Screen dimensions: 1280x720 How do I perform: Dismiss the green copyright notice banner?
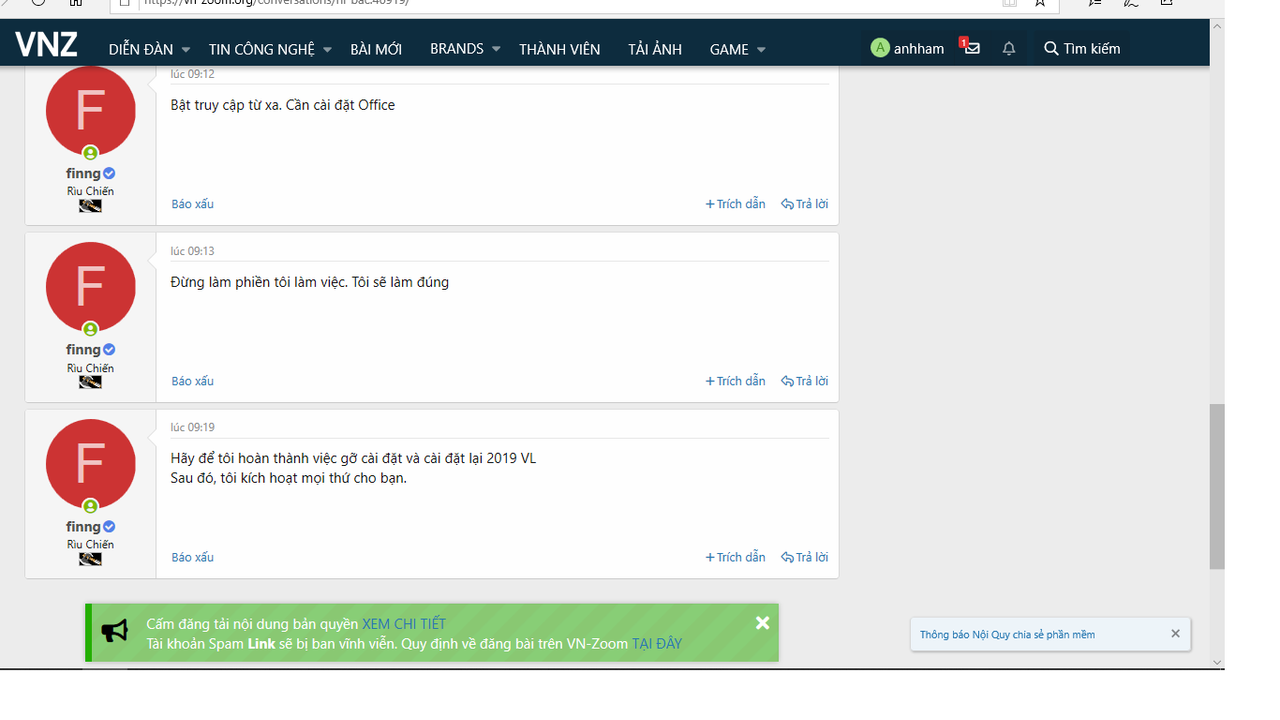[x=762, y=623]
